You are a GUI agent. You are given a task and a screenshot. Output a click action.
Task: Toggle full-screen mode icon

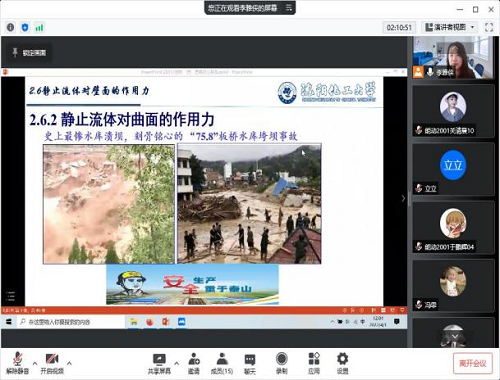click(x=489, y=27)
